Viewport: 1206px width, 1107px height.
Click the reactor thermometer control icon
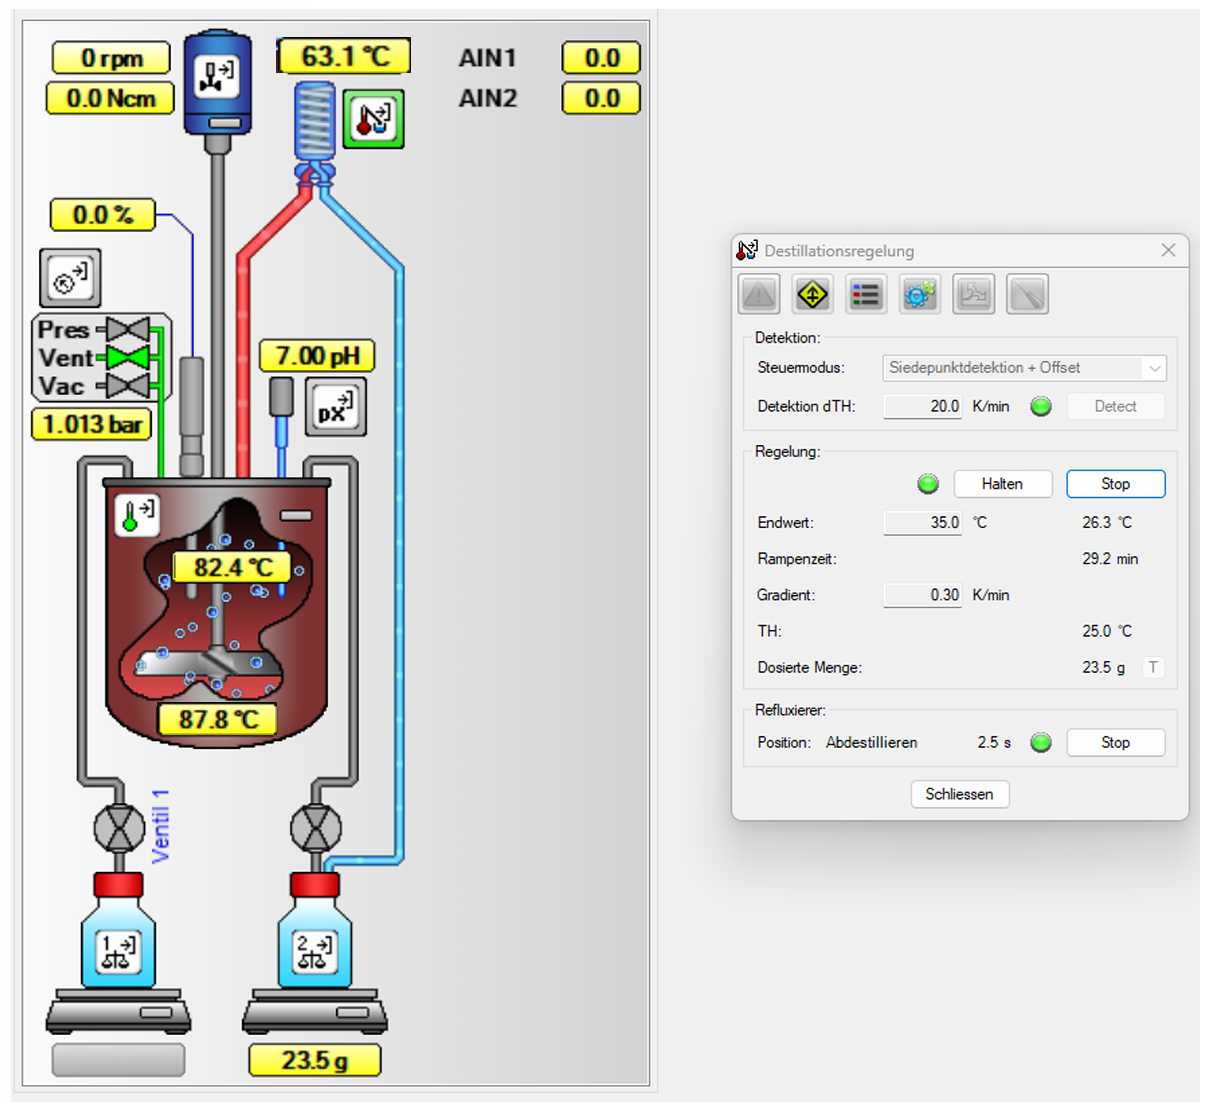coord(137,515)
